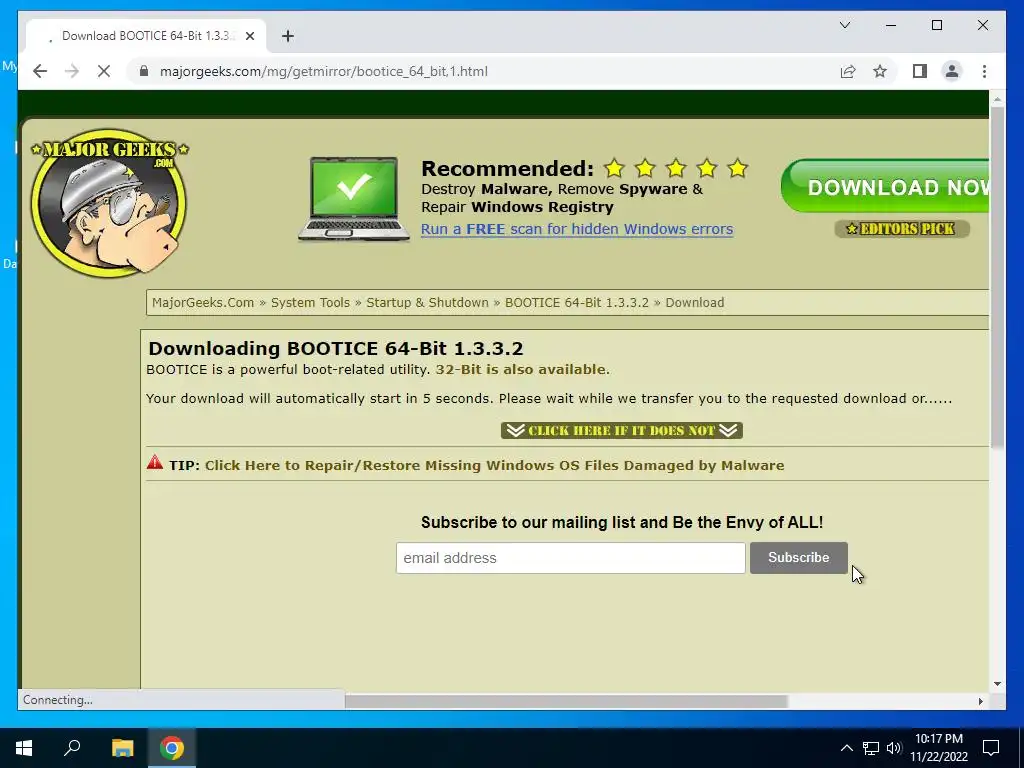The height and width of the screenshot is (768, 1024).
Task: Minimize the Chrome window
Action: pyautogui.click(x=891, y=25)
